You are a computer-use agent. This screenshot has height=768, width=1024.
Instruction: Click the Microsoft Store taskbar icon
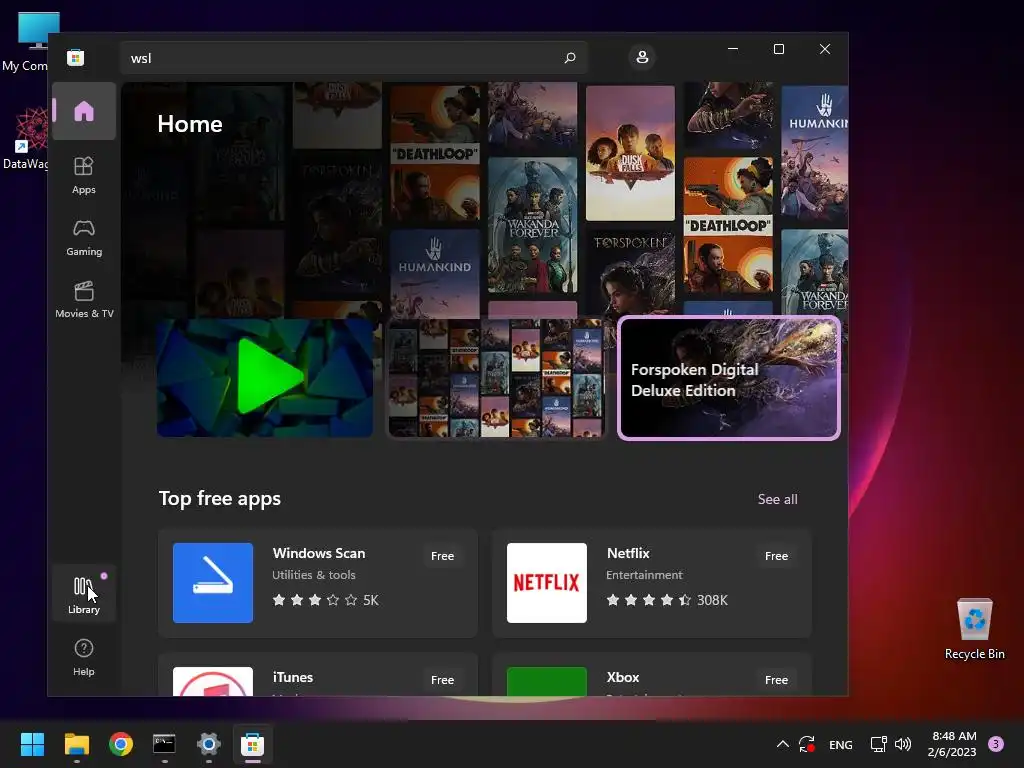252,744
